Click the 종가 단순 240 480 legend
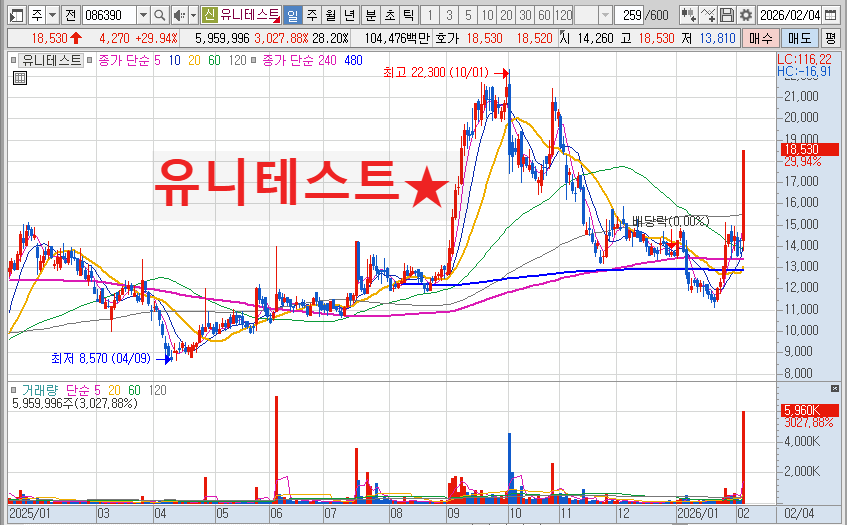The width and height of the screenshot is (847, 525). pyautogui.click(x=313, y=60)
